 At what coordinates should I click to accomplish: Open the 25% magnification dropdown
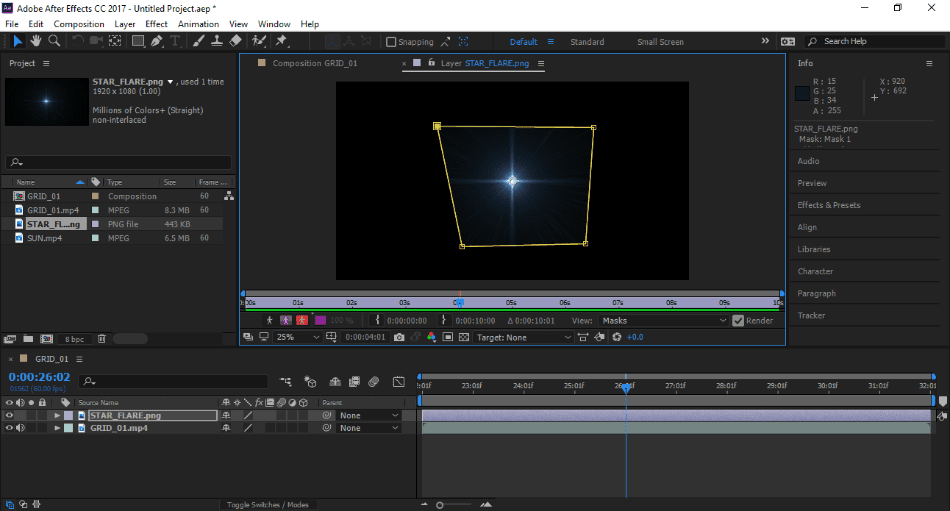[297, 337]
